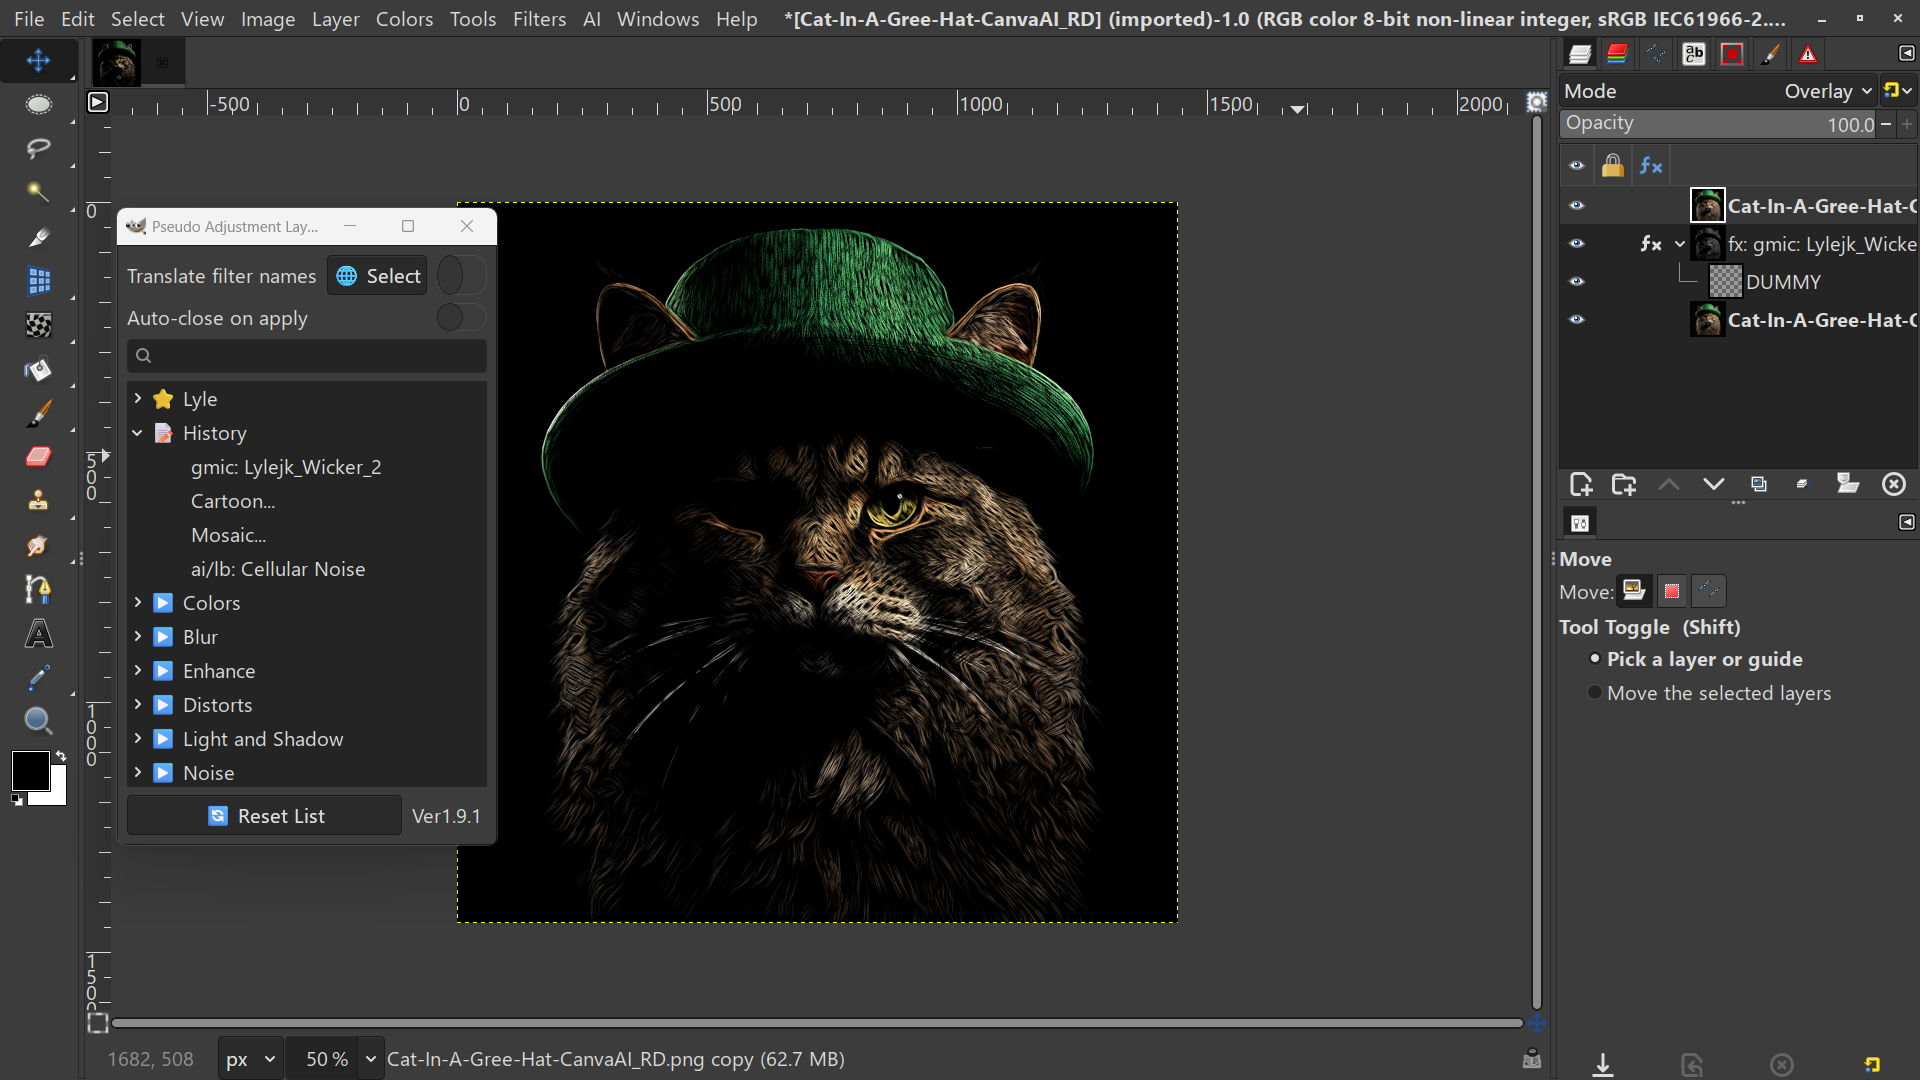Image resolution: width=1920 pixels, height=1080 pixels.
Task: Hide the DUMMY layer
Action: pyautogui.click(x=1577, y=282)
